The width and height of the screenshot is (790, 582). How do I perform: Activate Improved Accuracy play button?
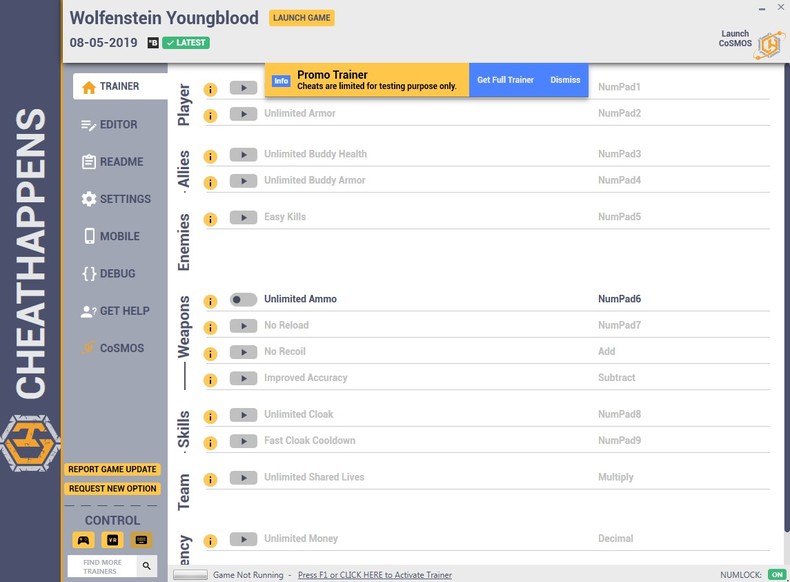coord(243,378)
